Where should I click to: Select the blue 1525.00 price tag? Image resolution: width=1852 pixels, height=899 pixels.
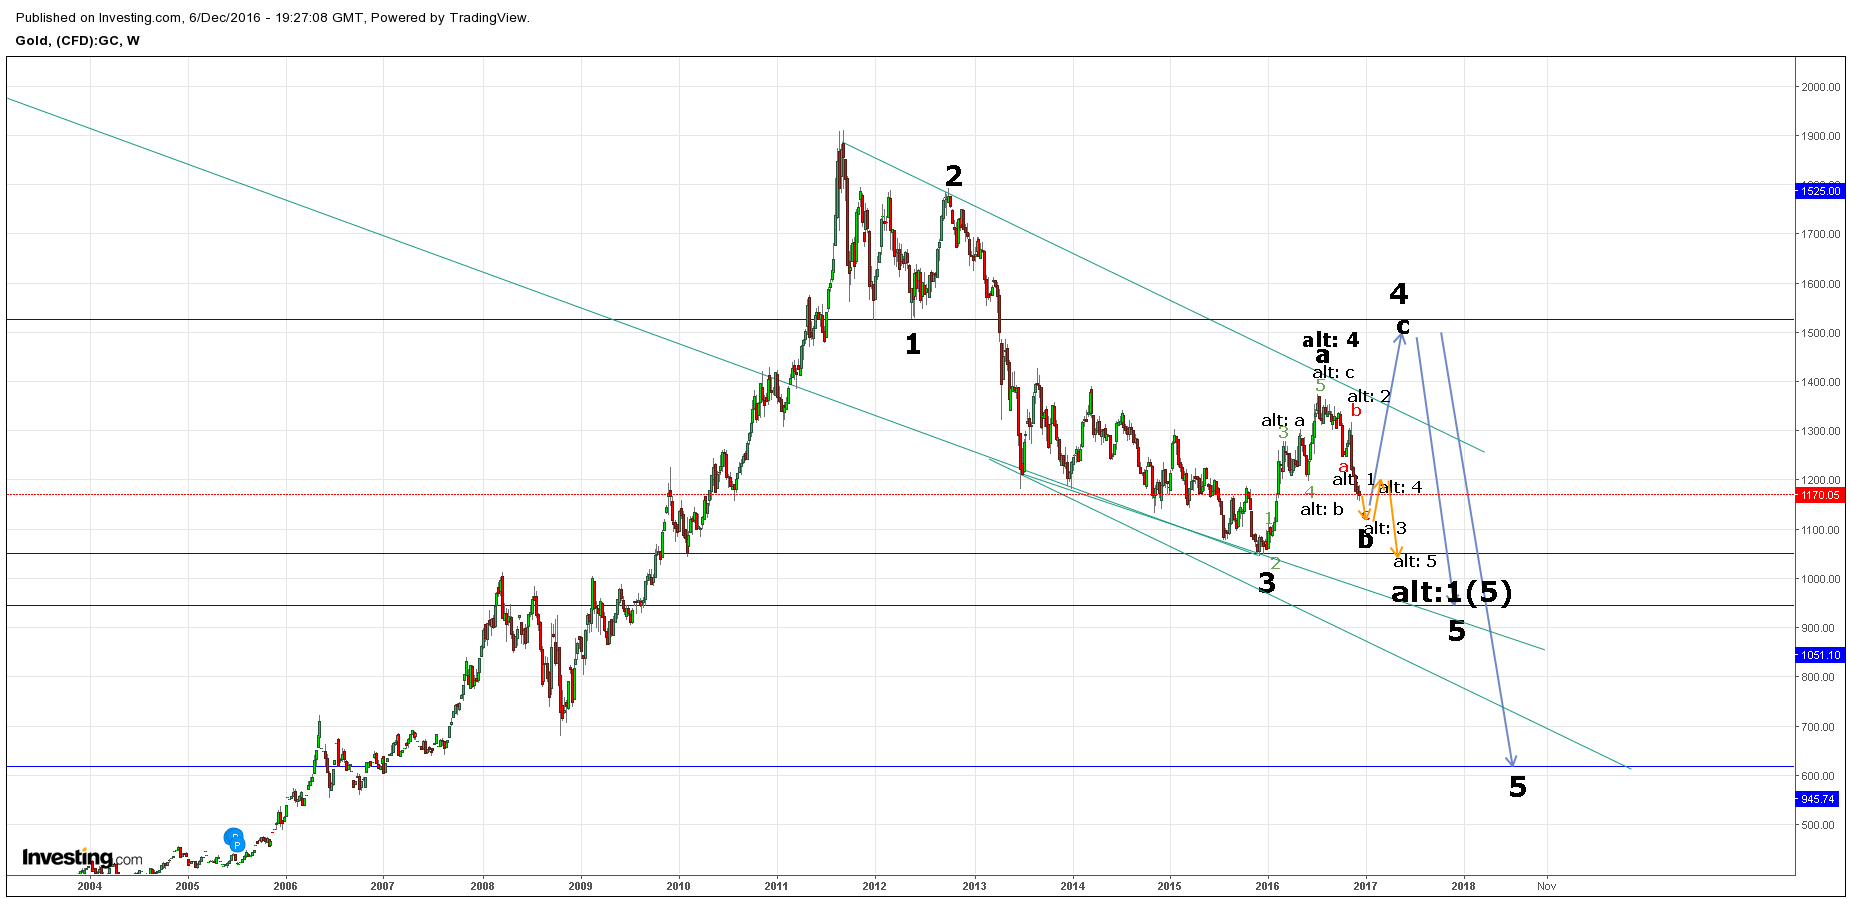1820,191
